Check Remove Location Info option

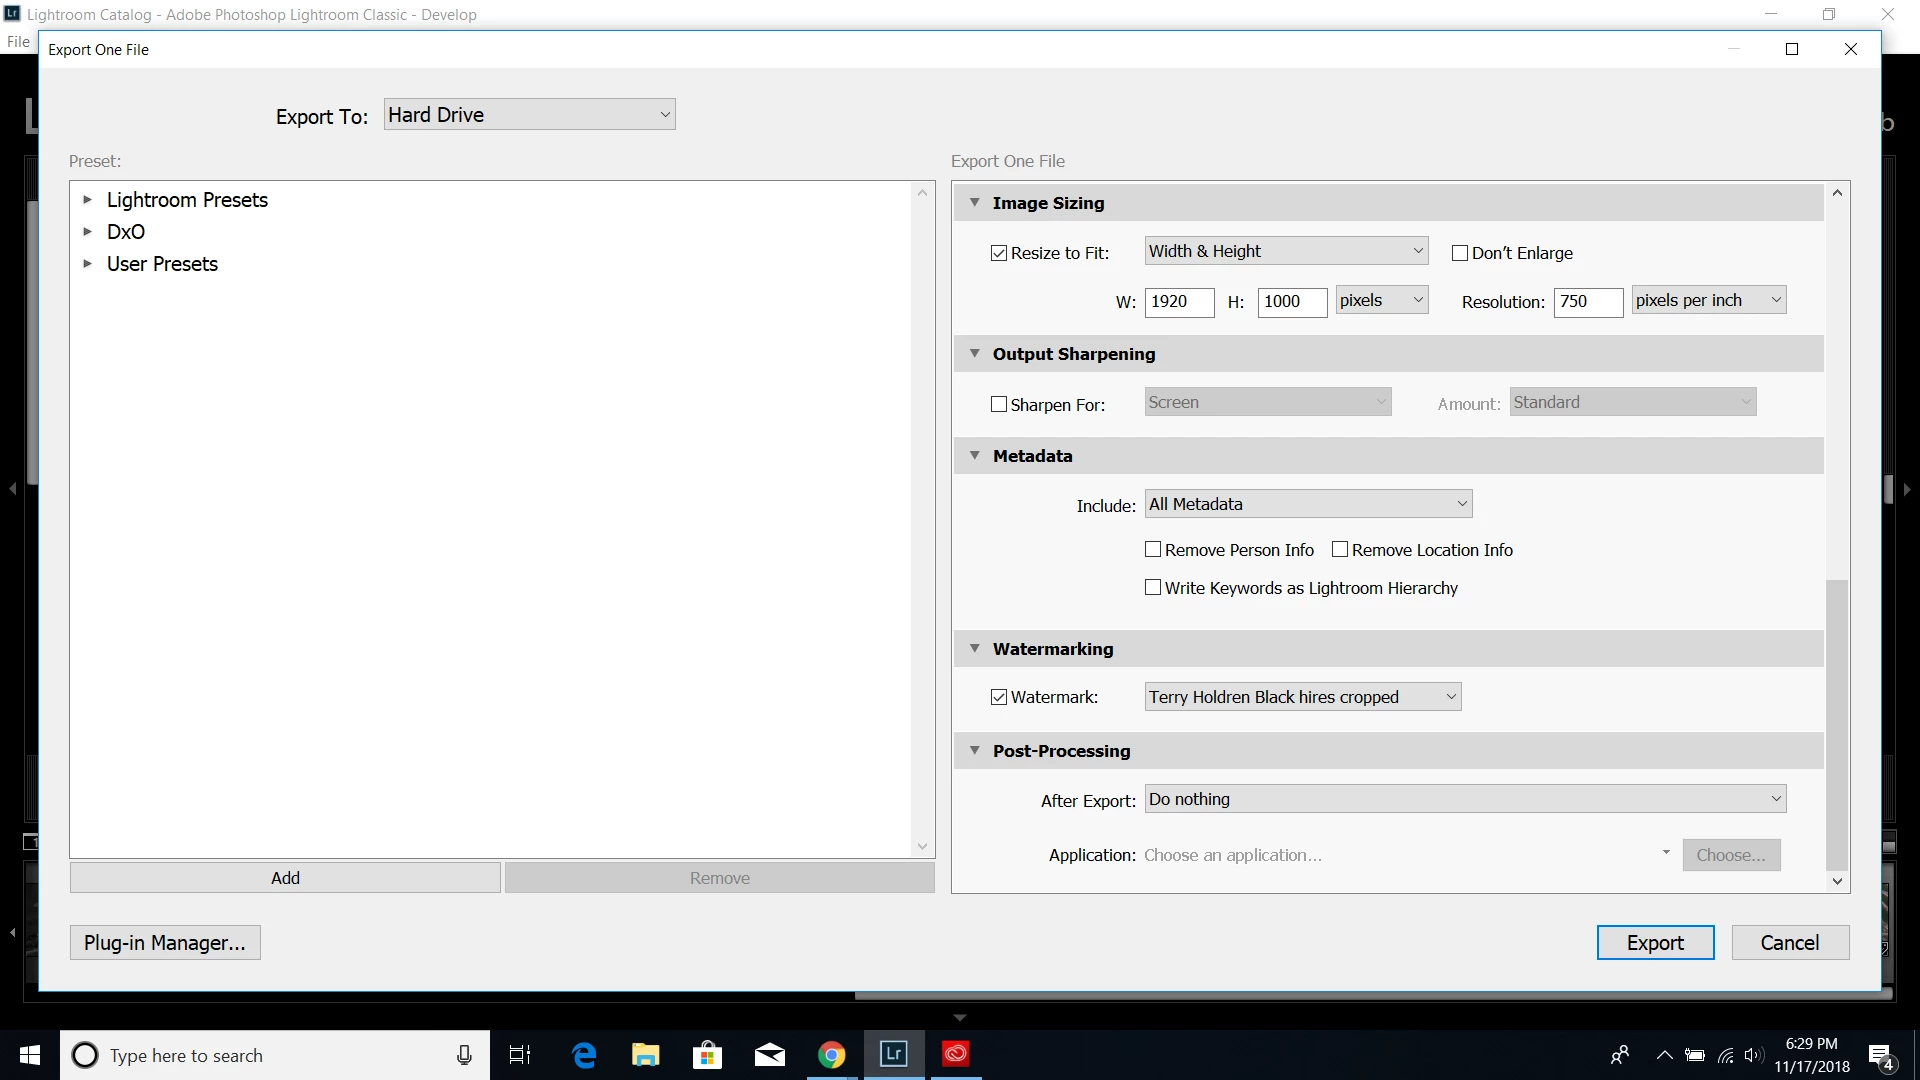tap(1340, 550)
